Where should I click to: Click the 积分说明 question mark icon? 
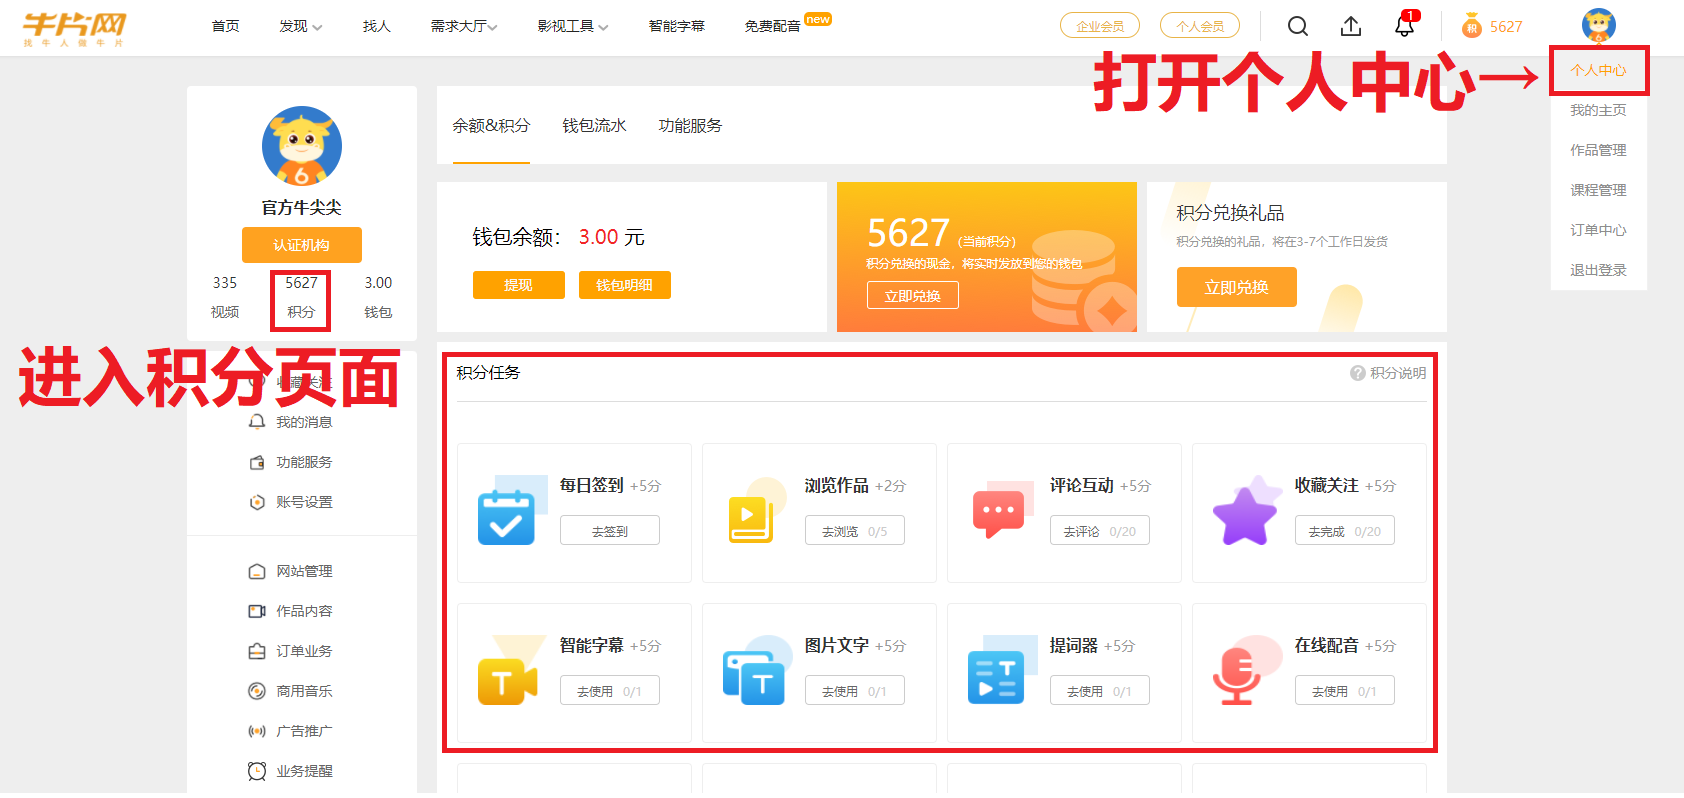[x=1357, y=373]
